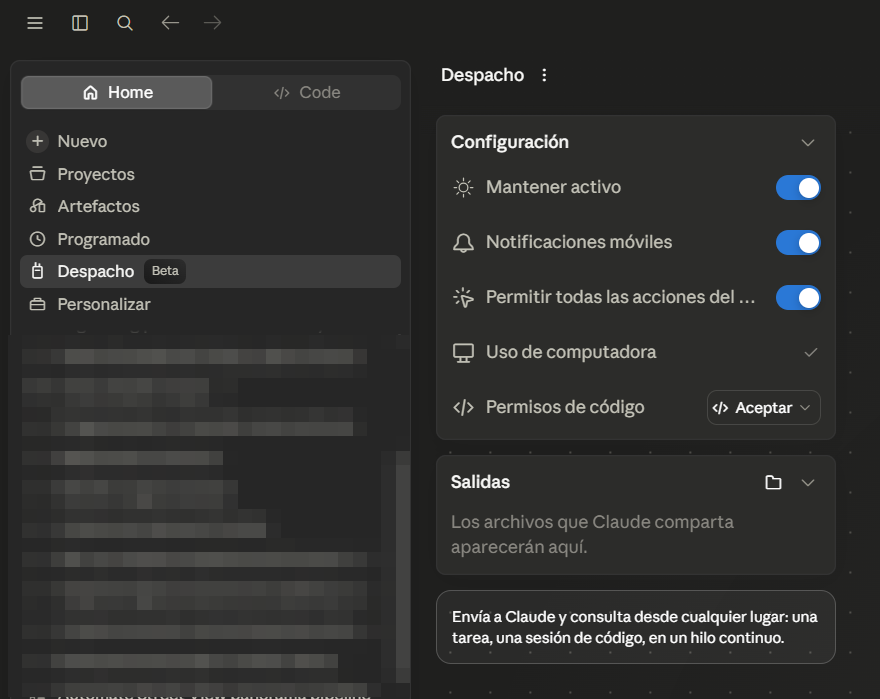Click the Personalizar briefcase icon
Viewport: 880px width, 699px height.
(38, 304)
